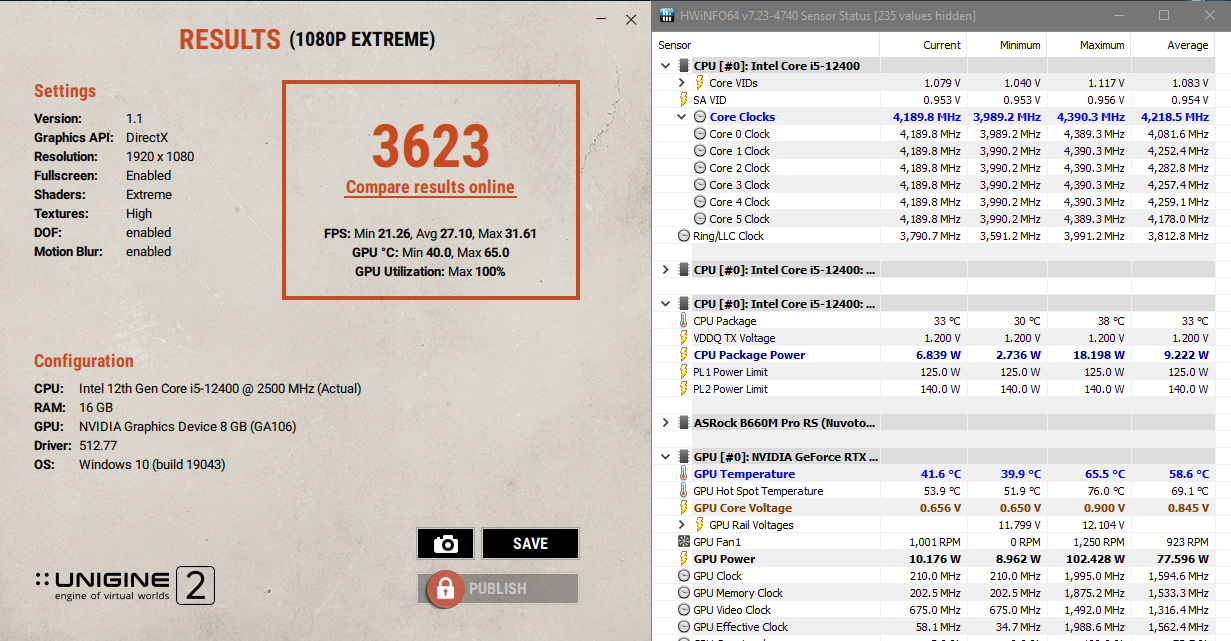Click the HWiNFO64 title bar icon

(x=665, y=16)
